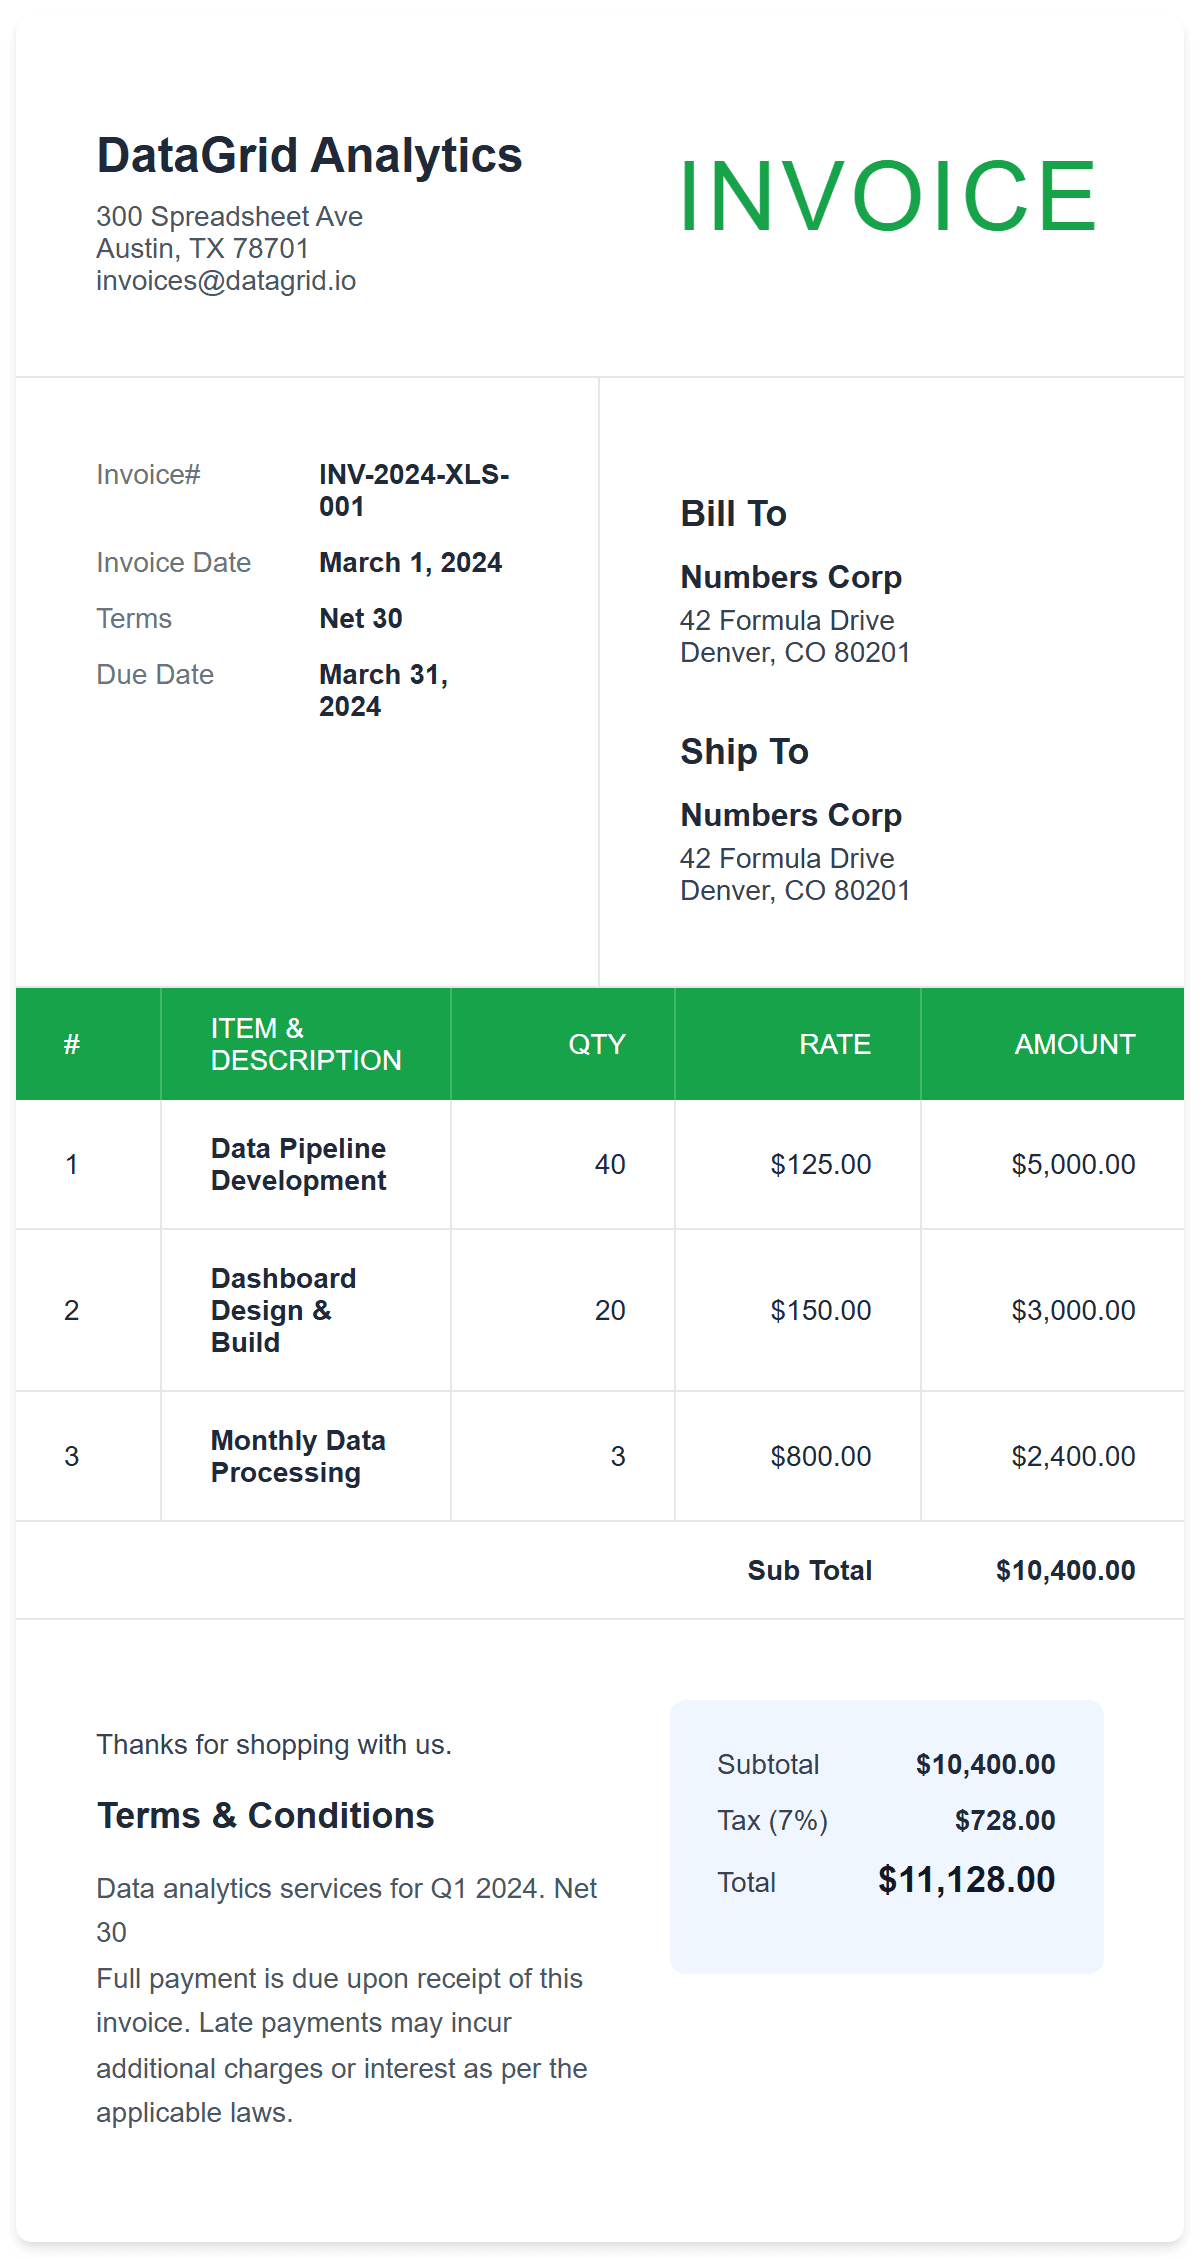1200x2258 pixels.
Task: Click Thanks for shopping with us text
Action: click(274, 1745)
